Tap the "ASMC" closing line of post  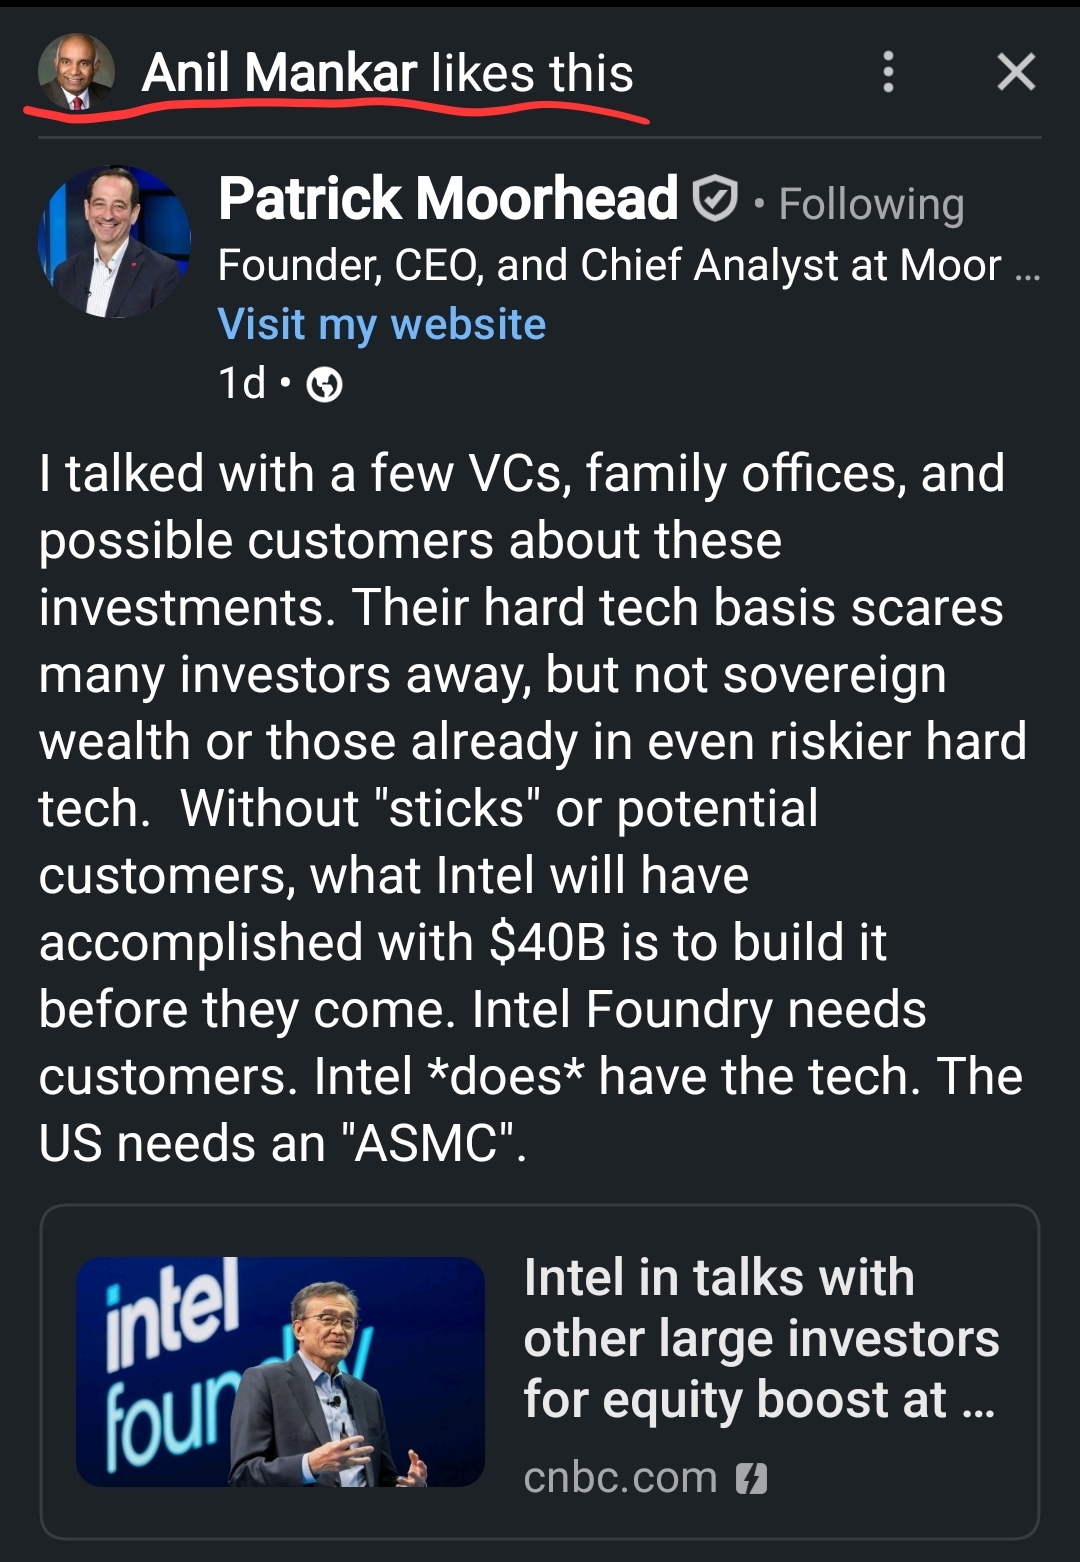tap(282, 1143)
